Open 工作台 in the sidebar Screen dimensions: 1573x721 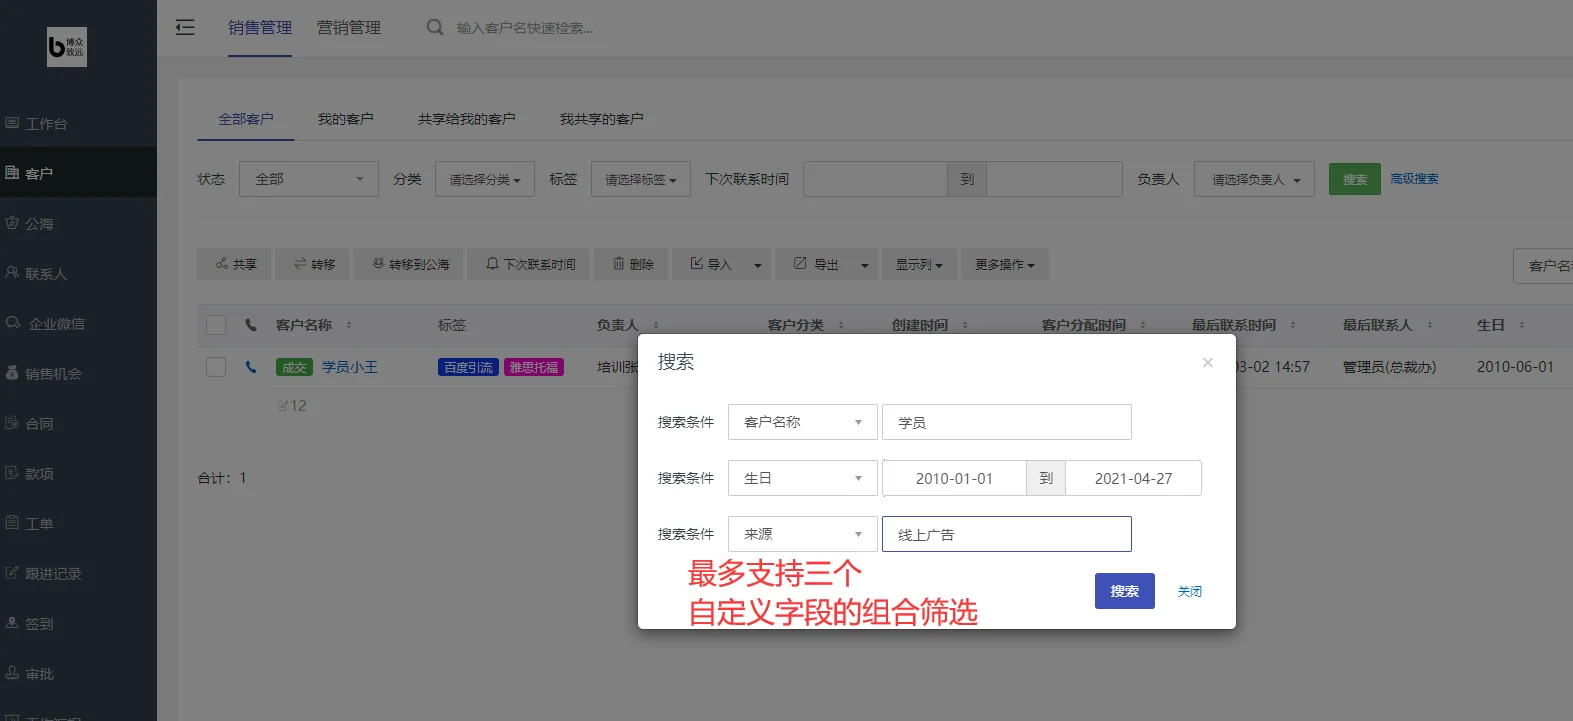(x=78, y=123)
